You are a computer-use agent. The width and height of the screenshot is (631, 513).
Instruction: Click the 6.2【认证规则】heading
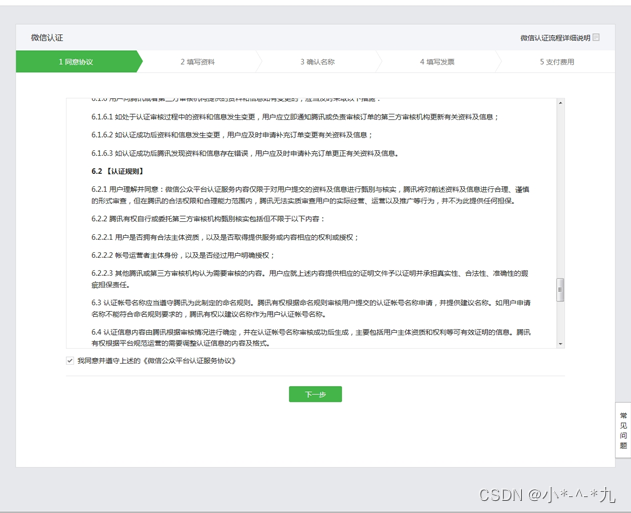[117, 171]
